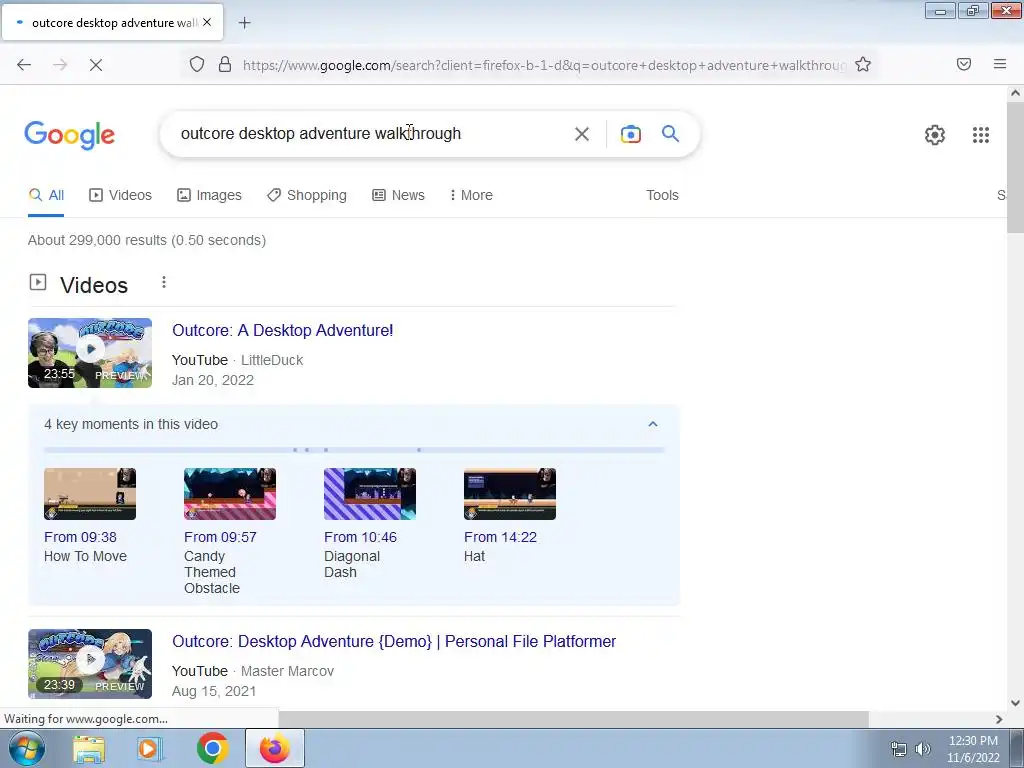Switch to the Shopping tab
1024x768 pixels.
tap(307, 195)
